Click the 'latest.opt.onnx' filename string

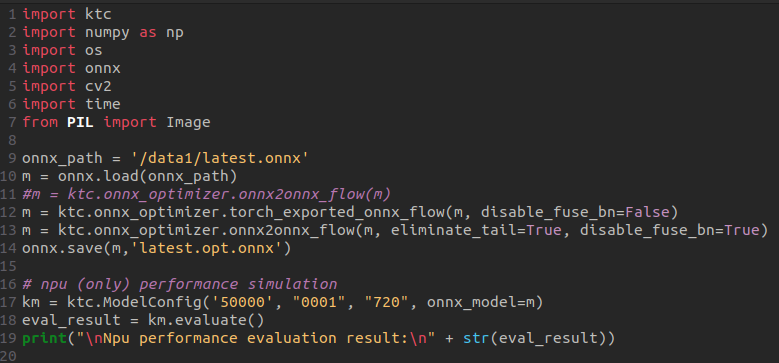coord(207,248)
